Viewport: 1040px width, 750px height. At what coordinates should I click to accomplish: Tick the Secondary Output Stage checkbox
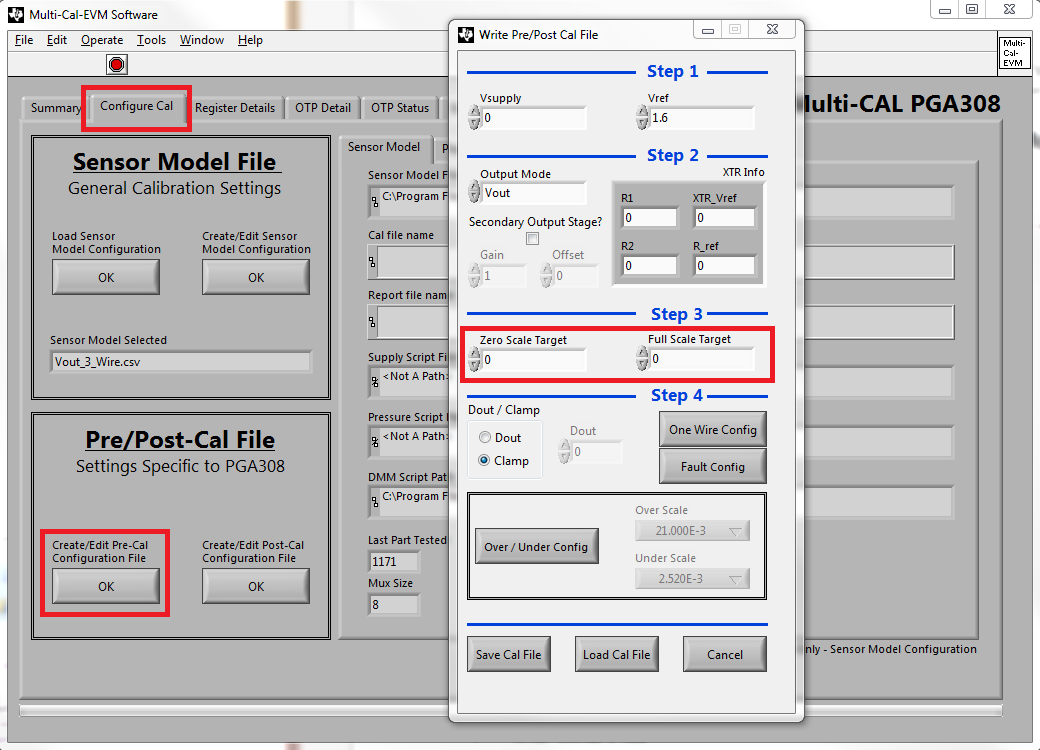coord(533,239)
